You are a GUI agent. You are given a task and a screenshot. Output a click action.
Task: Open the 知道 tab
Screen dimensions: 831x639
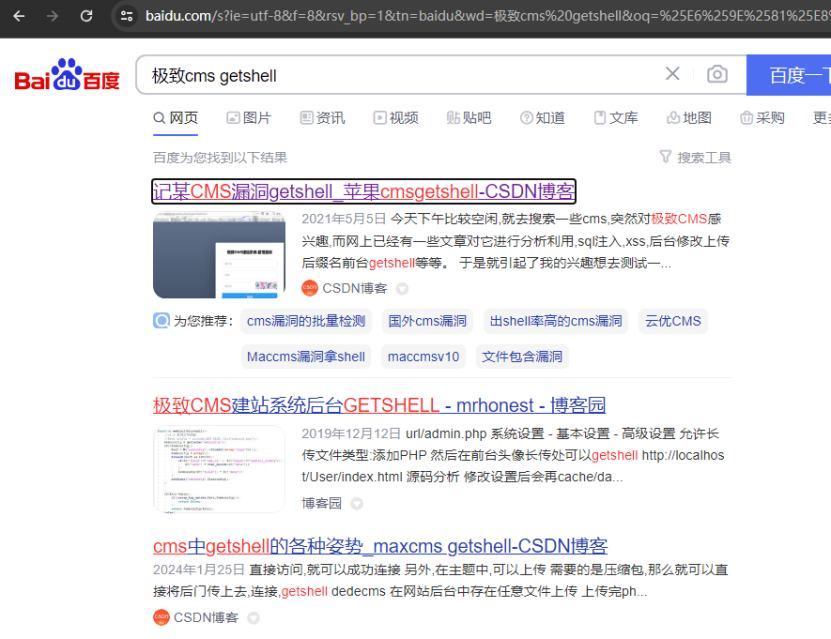click(542, 118)
